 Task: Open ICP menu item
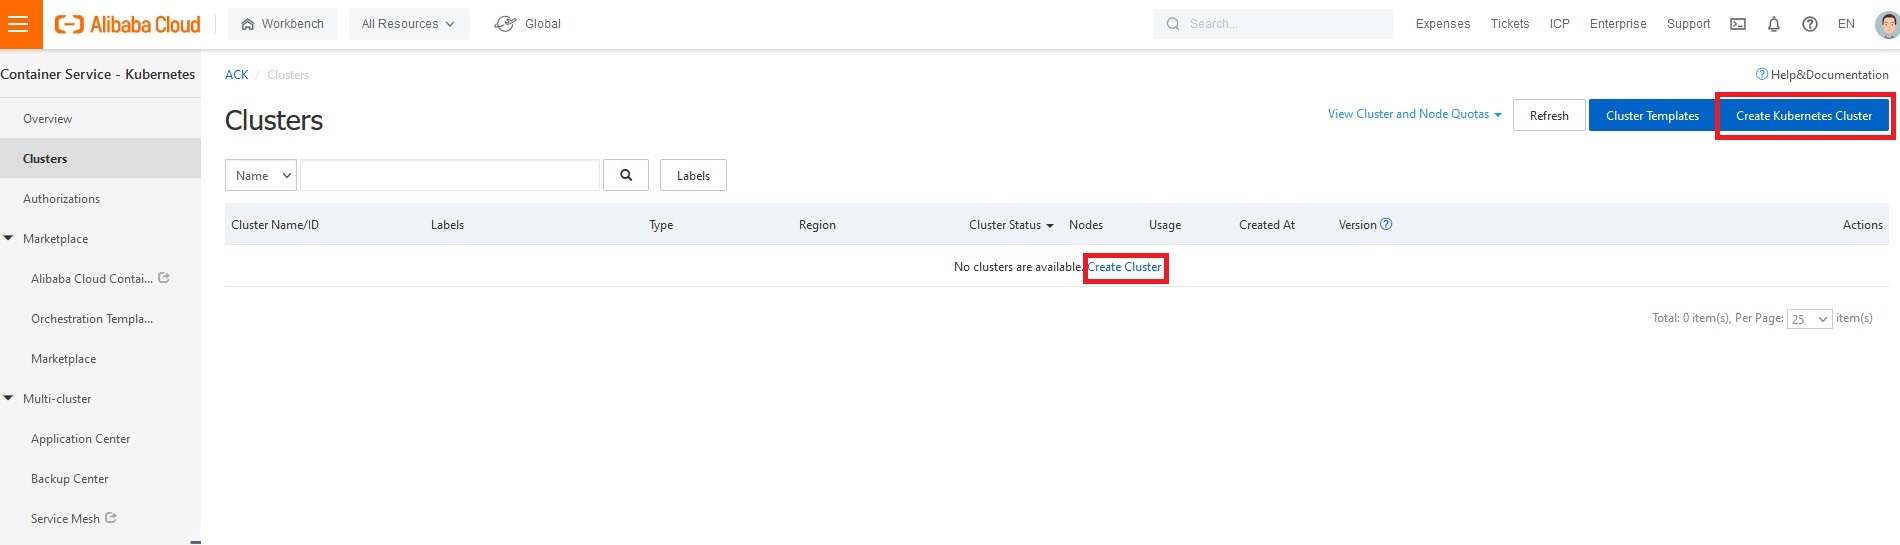(x=1560, y=24)
